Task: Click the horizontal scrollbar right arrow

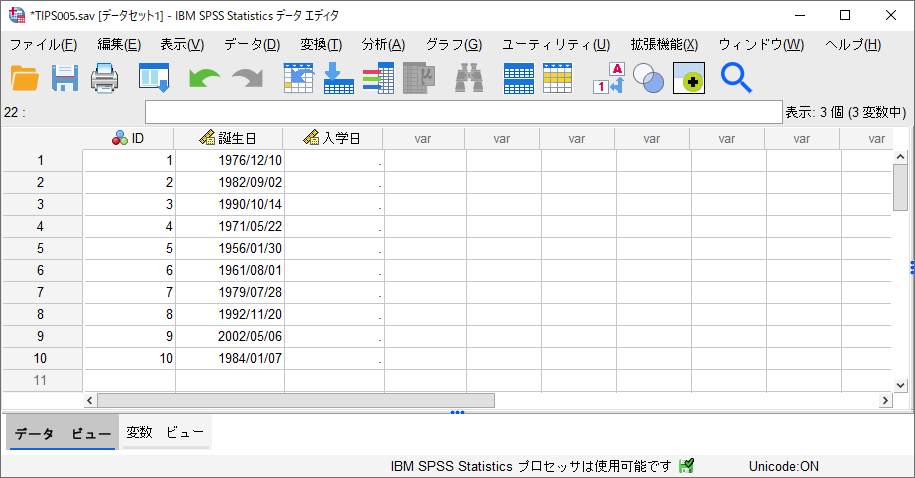Action: pyautogui.click(x=885, y=400)
